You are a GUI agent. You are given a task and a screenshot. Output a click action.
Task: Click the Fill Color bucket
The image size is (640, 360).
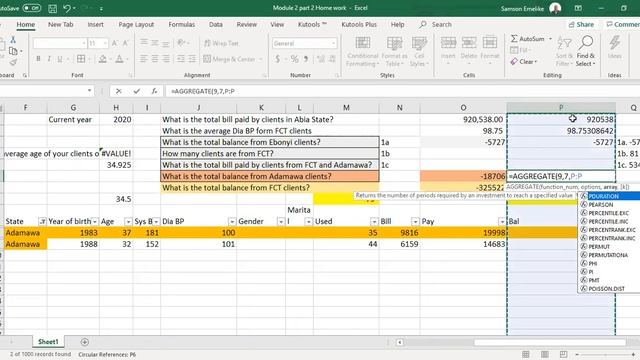coord(102,59)
